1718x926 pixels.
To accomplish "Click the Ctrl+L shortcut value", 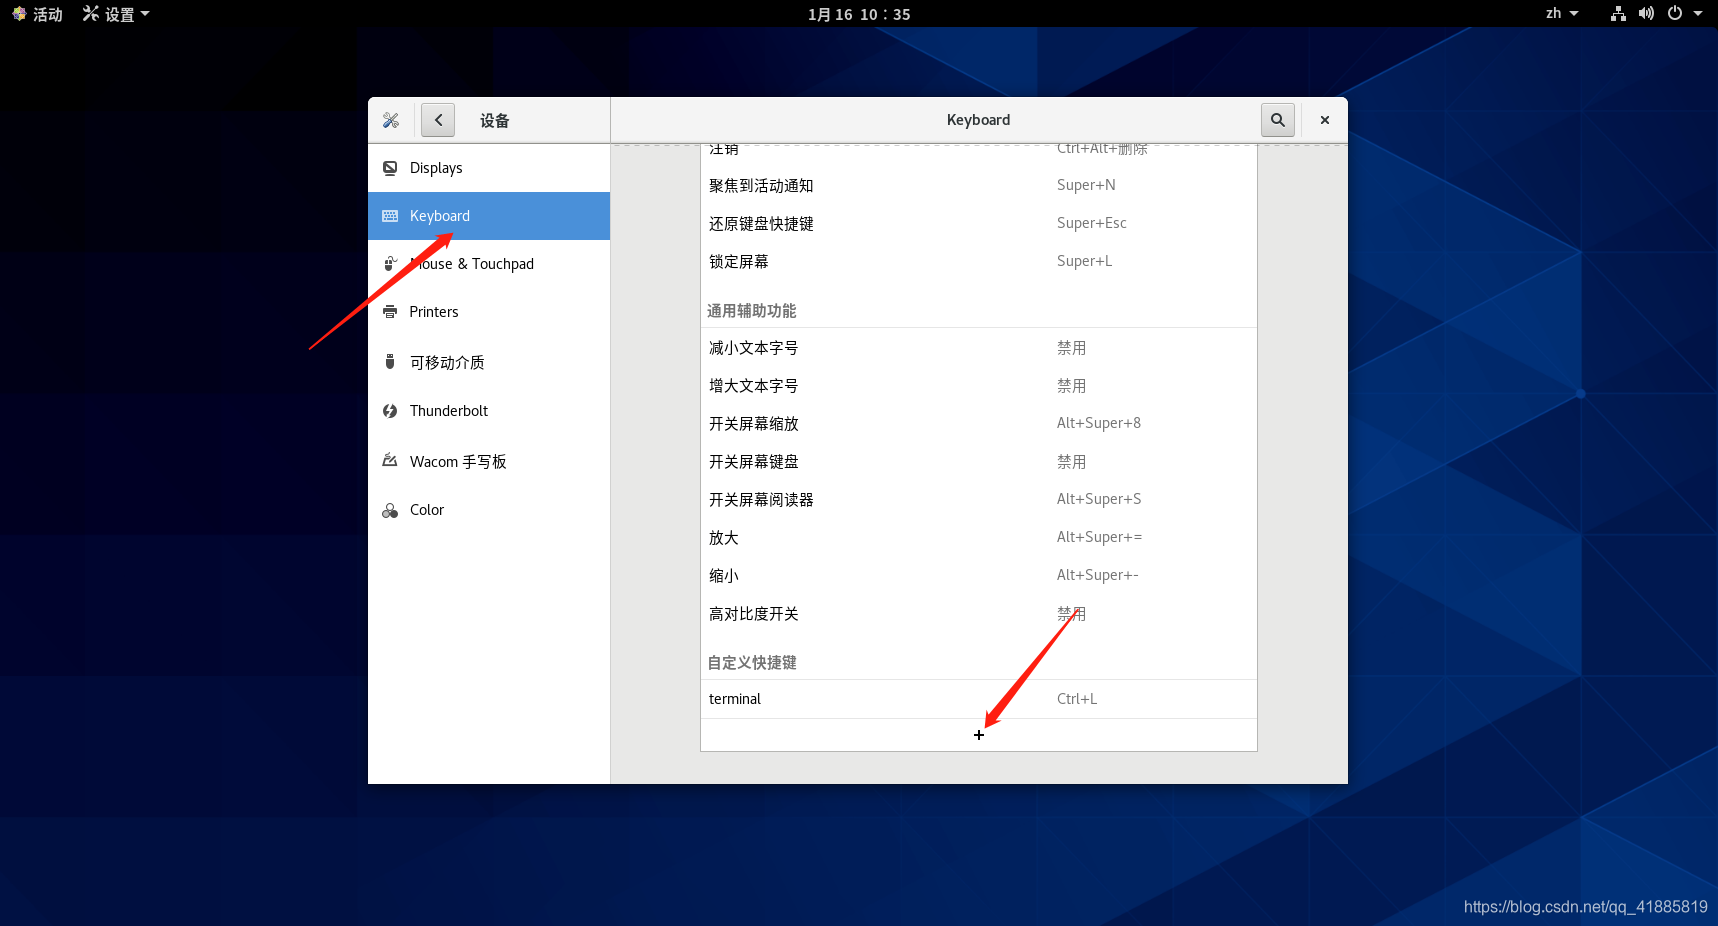I will point(1077,699).
